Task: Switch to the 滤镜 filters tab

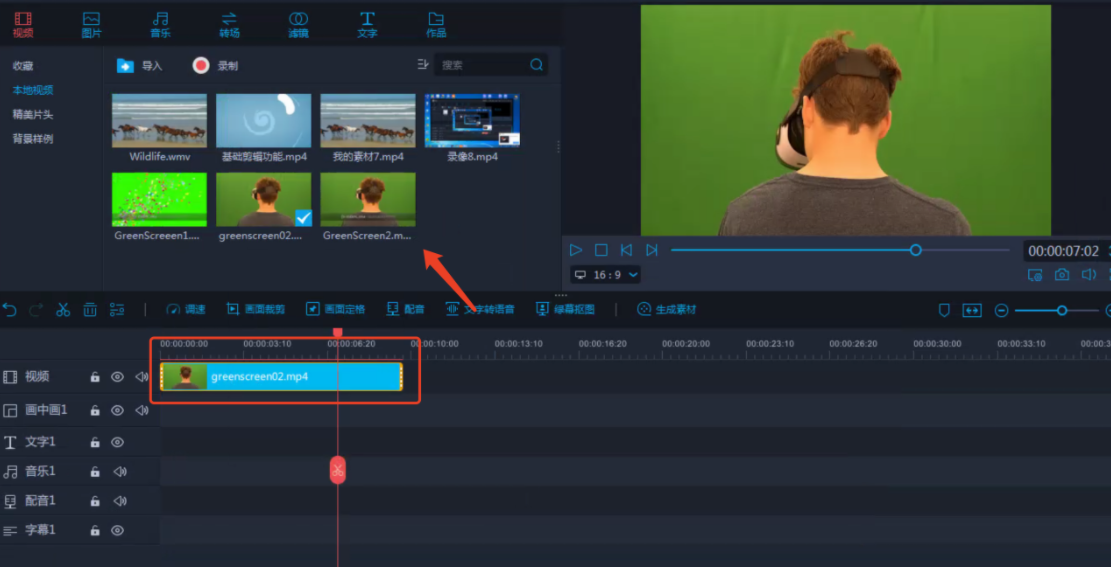Action: (298, 24)
